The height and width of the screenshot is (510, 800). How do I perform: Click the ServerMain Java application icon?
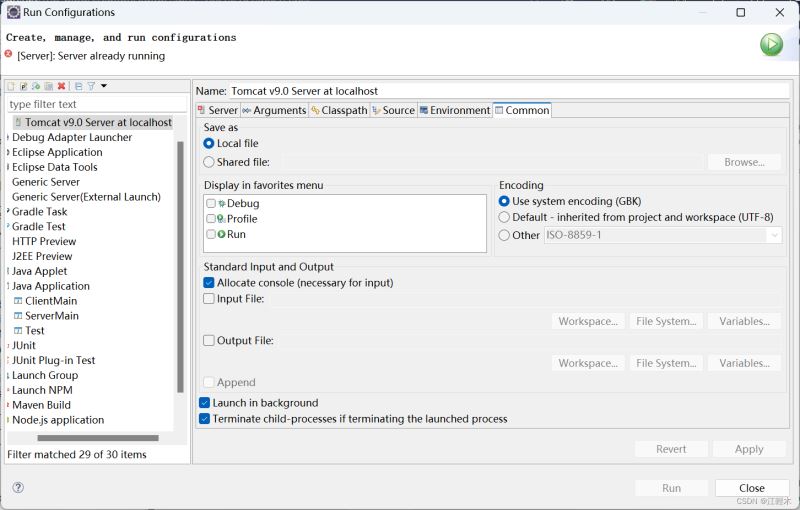point(18,316)
